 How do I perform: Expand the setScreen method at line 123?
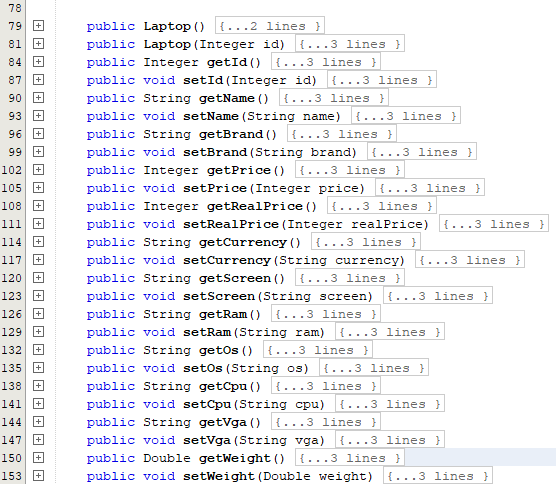(38, 296)
